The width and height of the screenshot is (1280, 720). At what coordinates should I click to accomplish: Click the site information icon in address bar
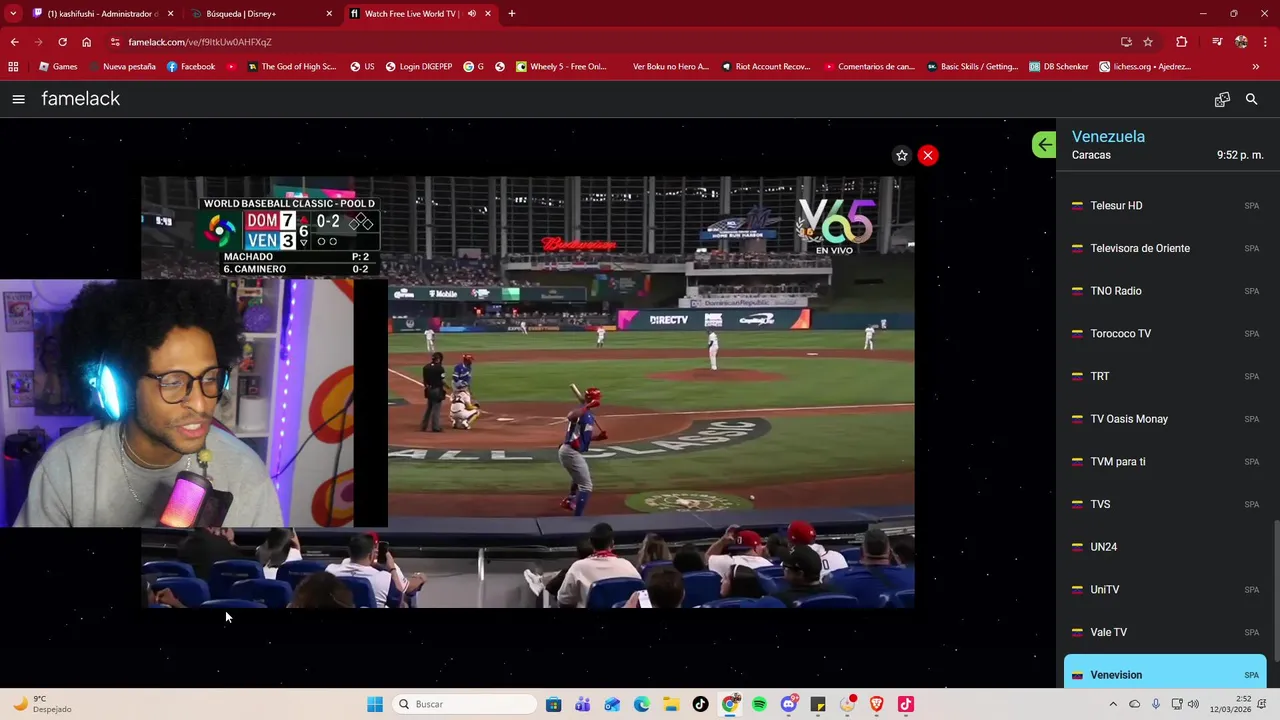[x=115, y=42]
